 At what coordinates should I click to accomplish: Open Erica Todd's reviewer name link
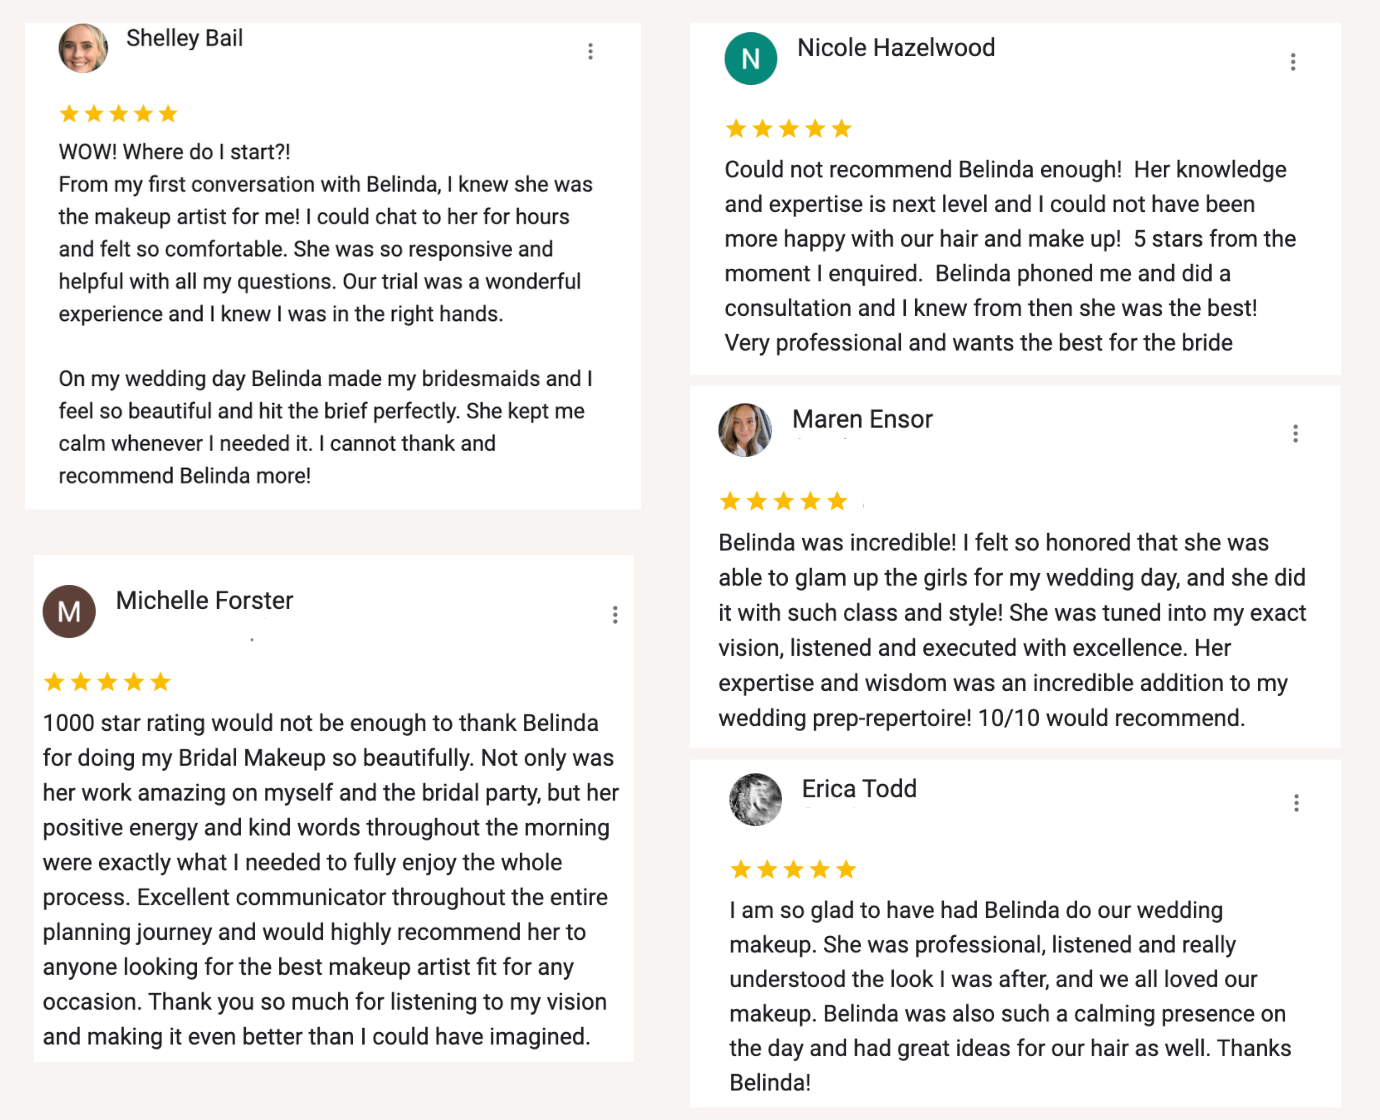(859, 789)
